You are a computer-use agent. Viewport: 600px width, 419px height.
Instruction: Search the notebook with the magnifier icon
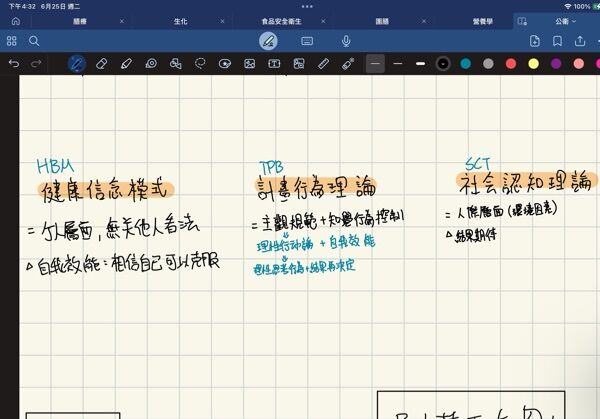click(34, 41)
